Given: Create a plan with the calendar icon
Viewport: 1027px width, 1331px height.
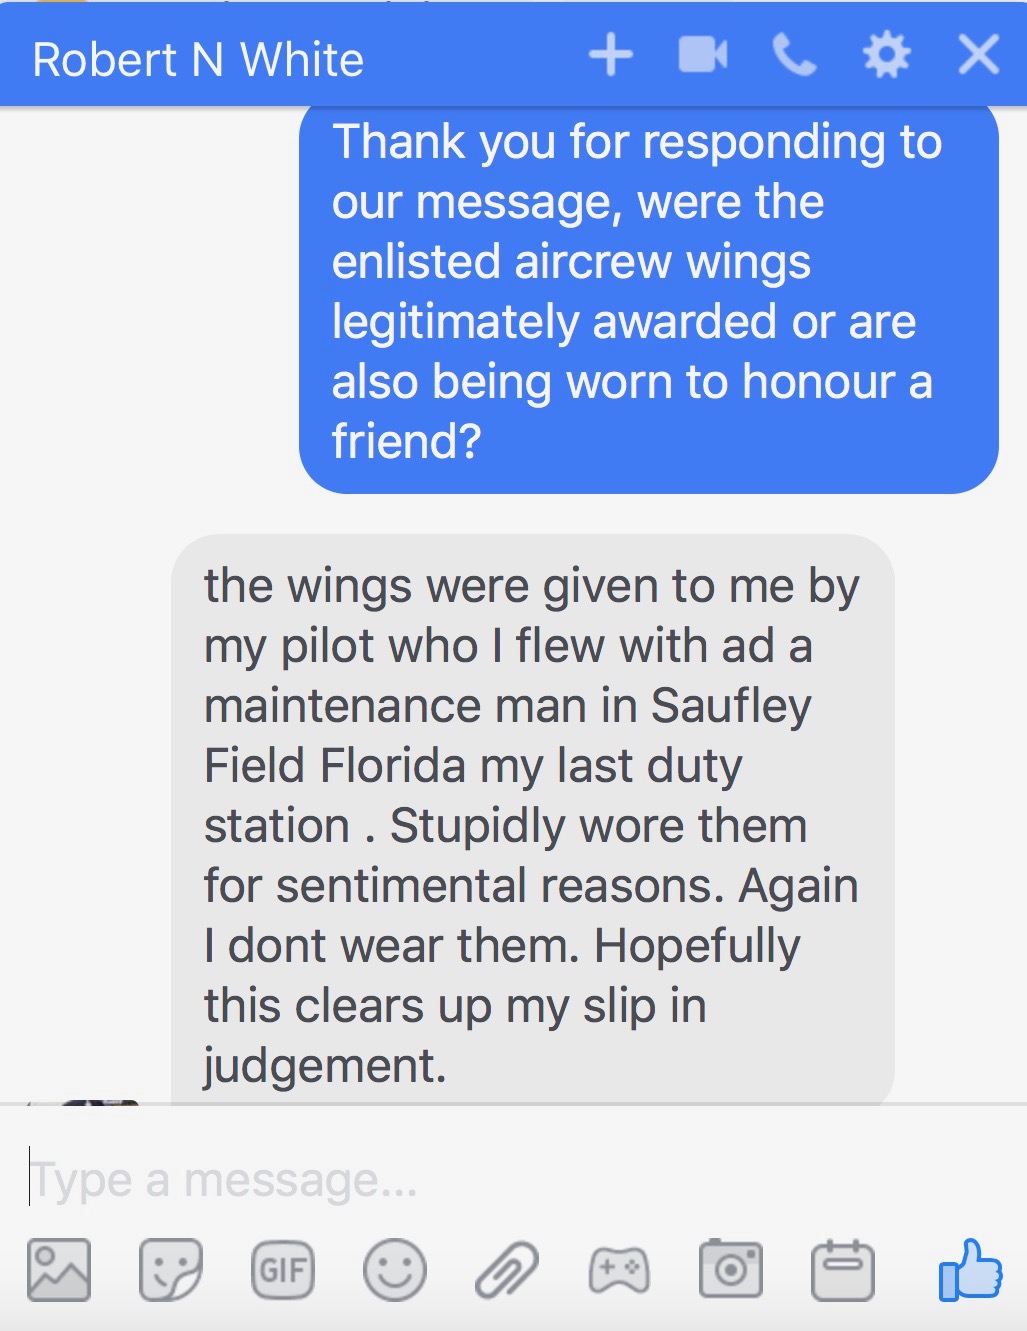Looking at the screenshot, I should pyautogui.click(x=842, y=1270).
